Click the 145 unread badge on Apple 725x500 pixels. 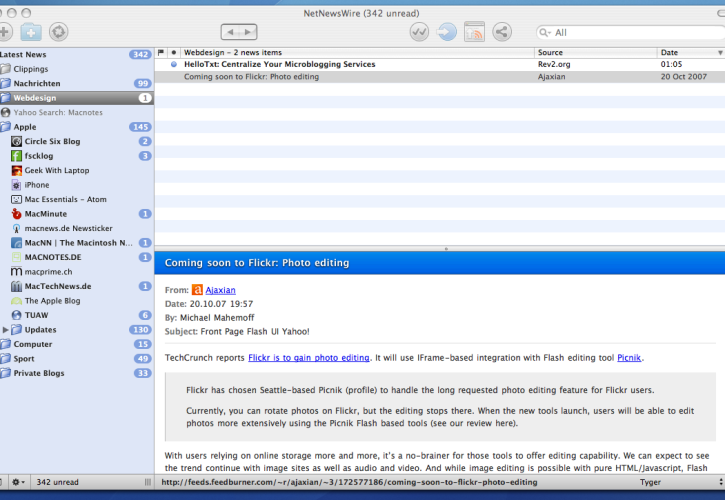coord(140,127)
